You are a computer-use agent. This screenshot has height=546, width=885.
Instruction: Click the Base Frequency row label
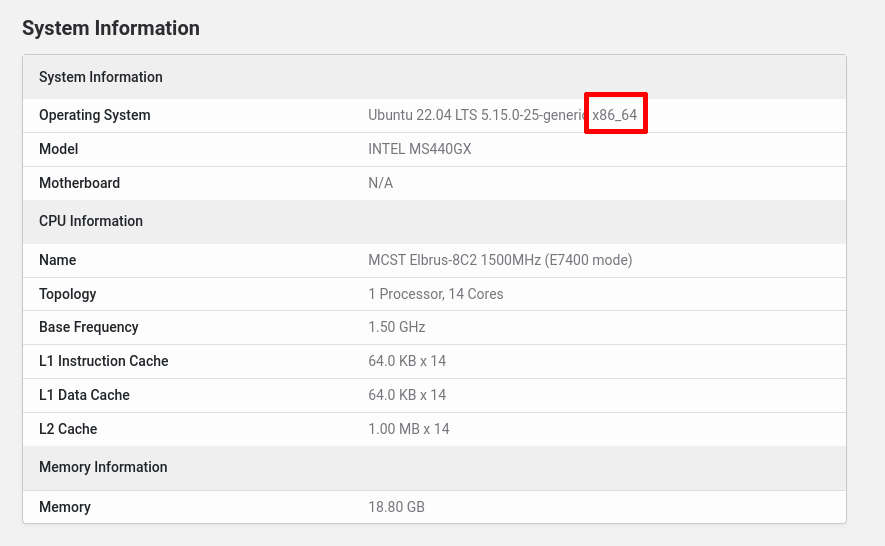[x=89, y=327]
